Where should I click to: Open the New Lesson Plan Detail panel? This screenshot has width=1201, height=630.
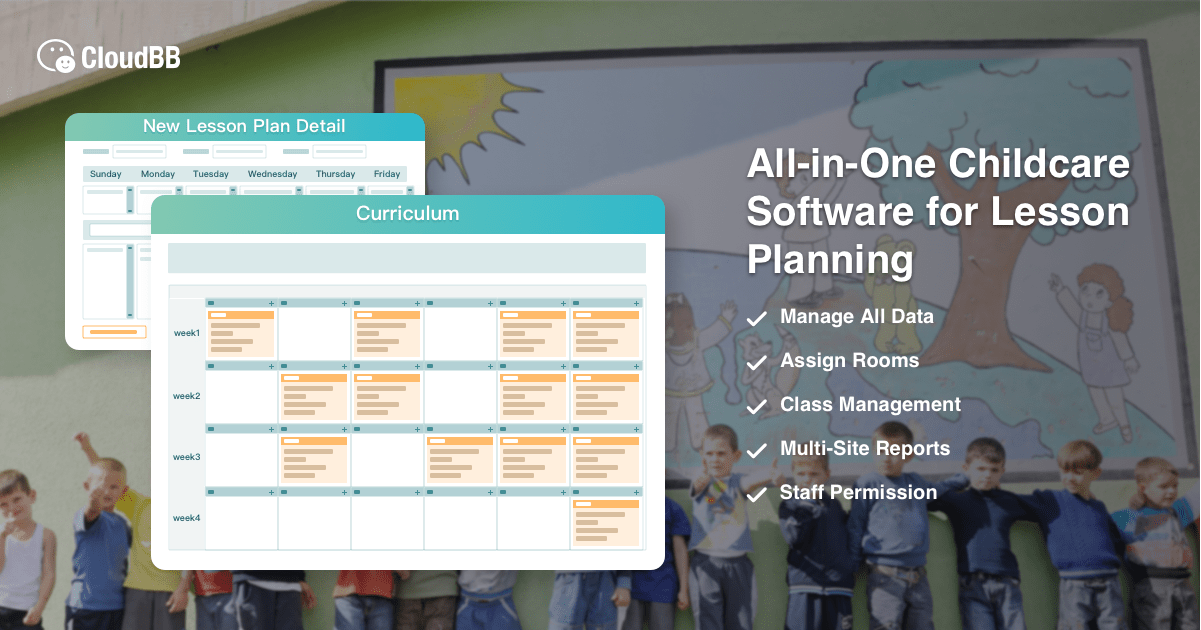point(245,126)
